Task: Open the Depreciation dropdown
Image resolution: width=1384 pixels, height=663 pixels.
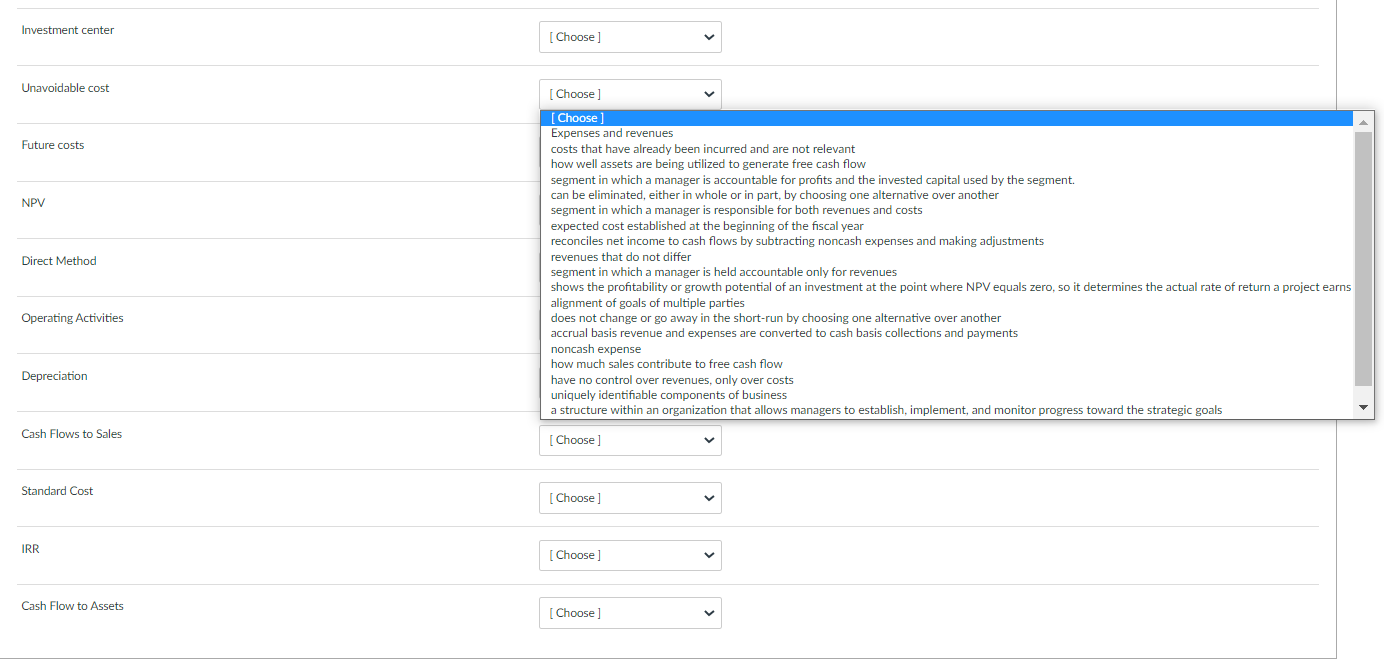Action: tap(630, 381)
